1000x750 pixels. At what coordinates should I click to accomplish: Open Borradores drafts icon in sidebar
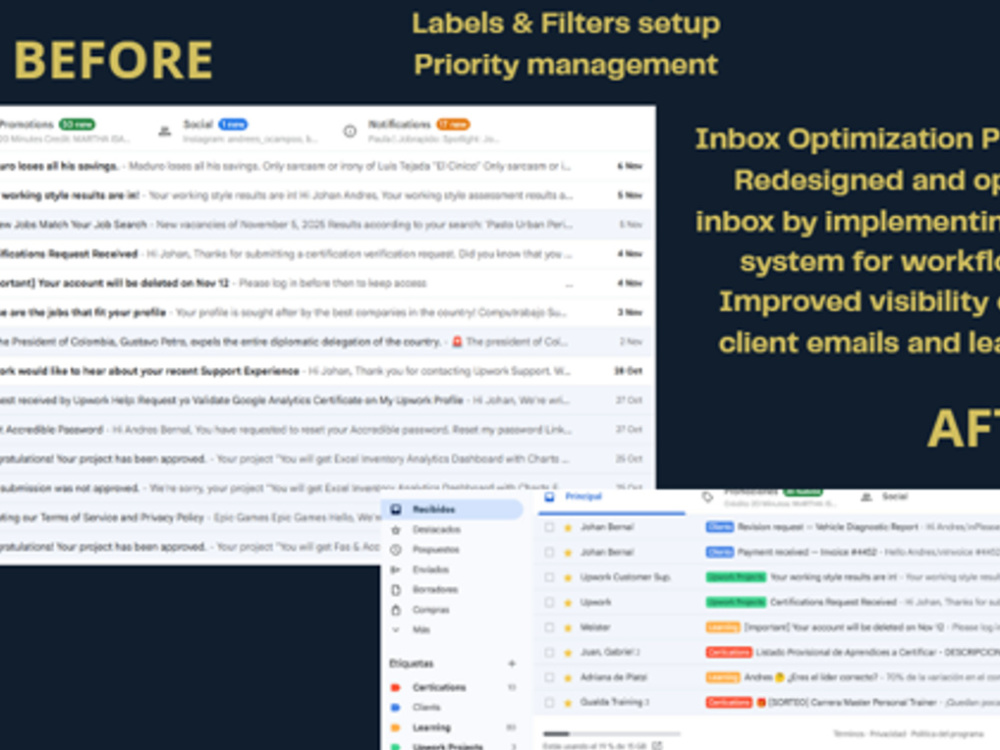point(396,589)
